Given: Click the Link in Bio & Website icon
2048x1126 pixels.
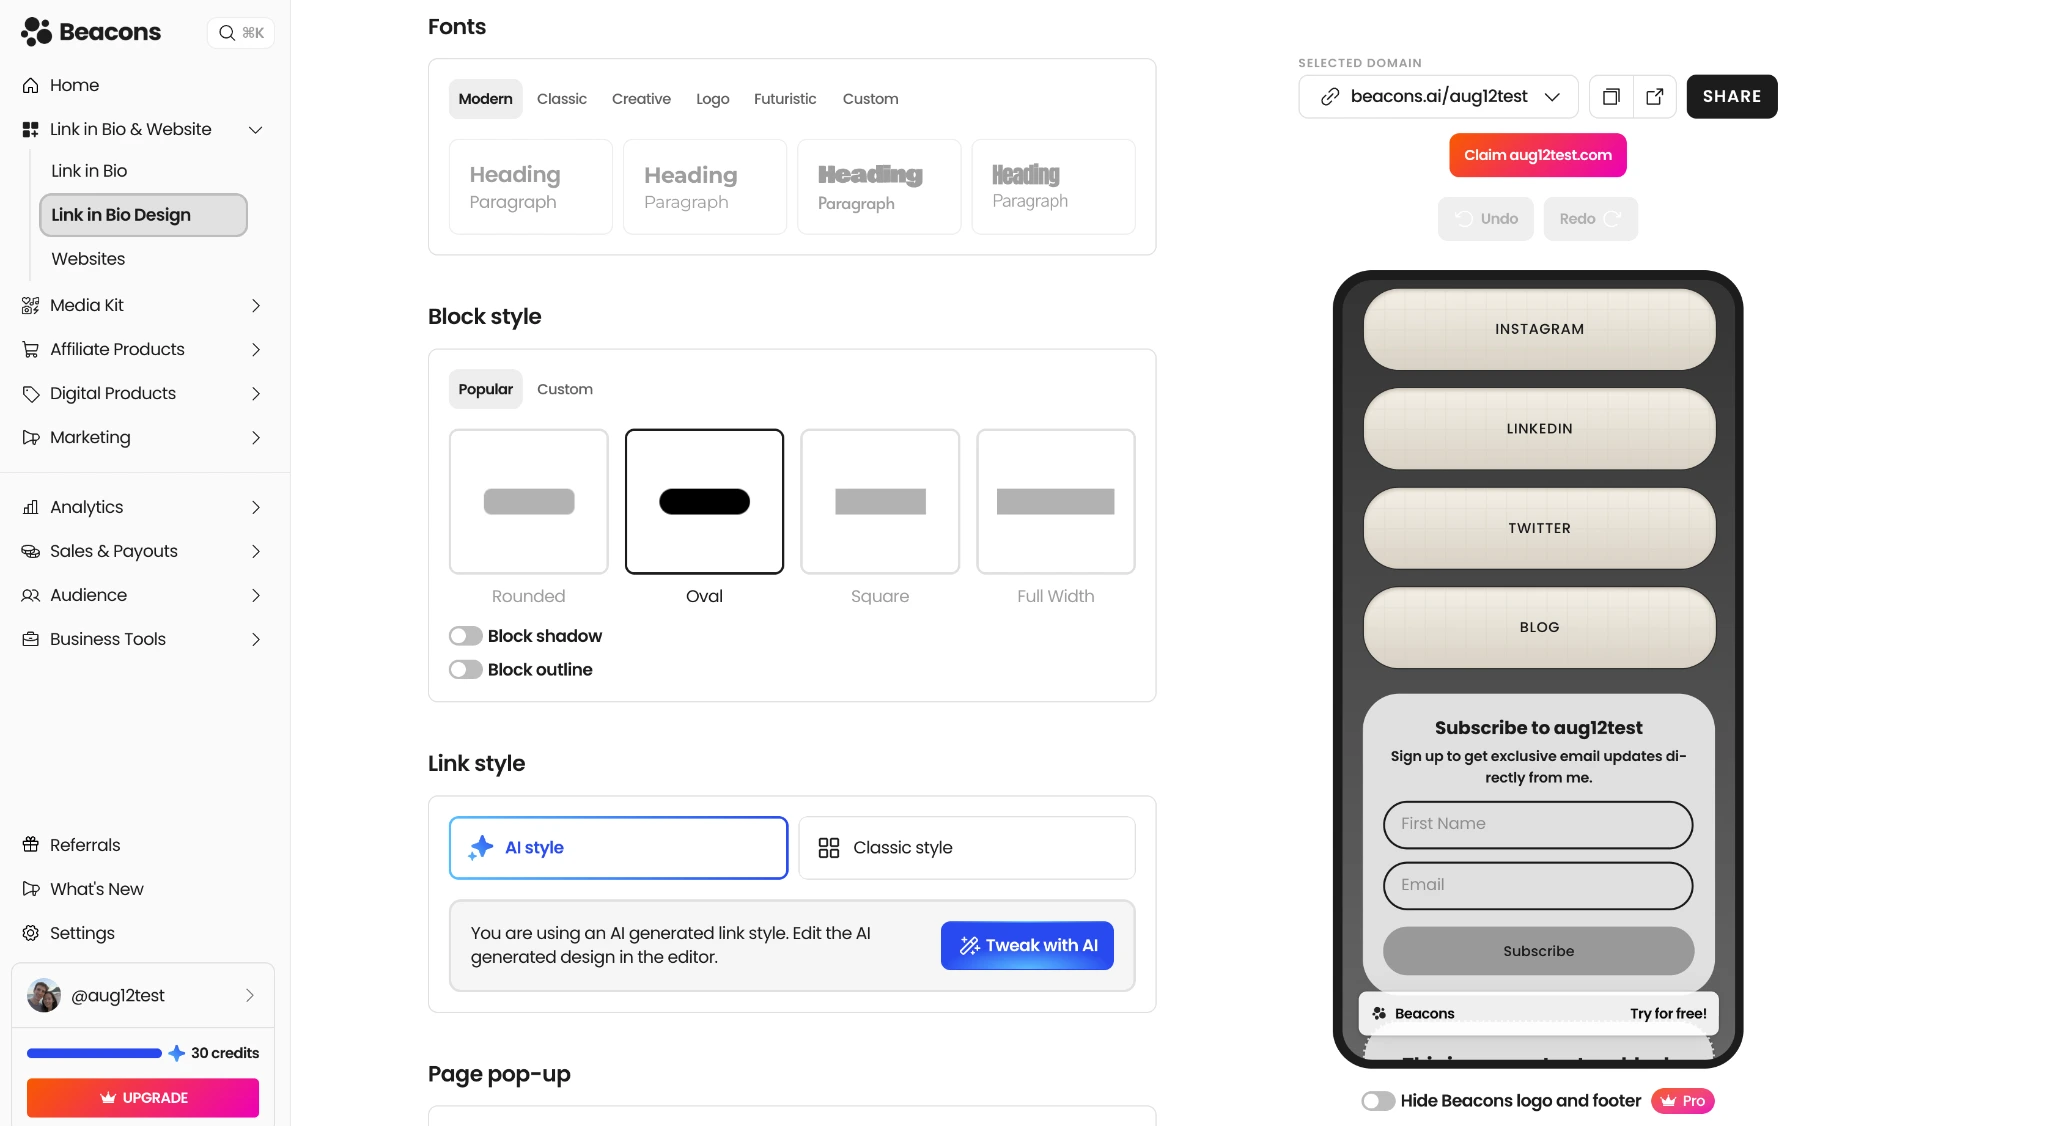Looking at the screenshot, I should click(x=31, y=129).
